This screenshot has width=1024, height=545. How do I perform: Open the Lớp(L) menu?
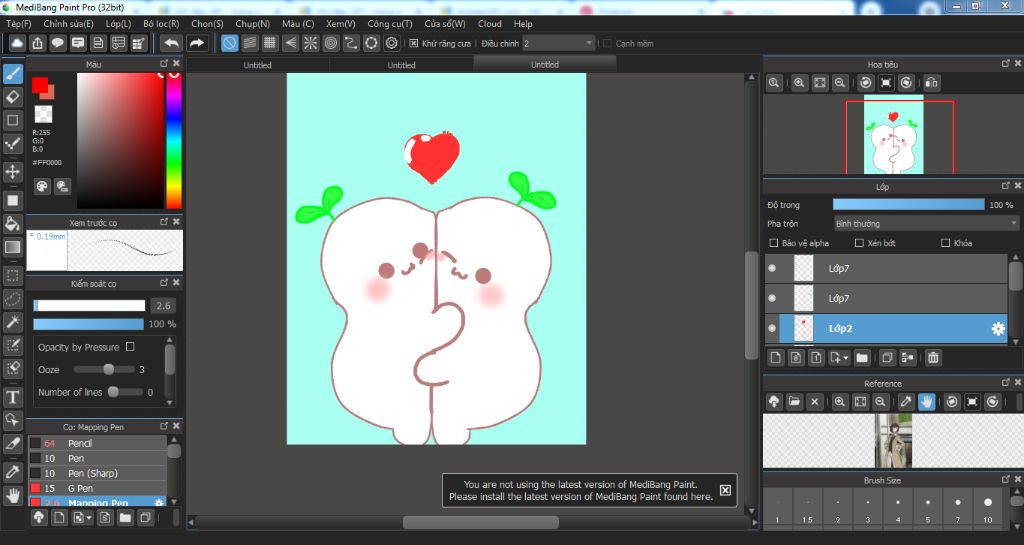118,23
